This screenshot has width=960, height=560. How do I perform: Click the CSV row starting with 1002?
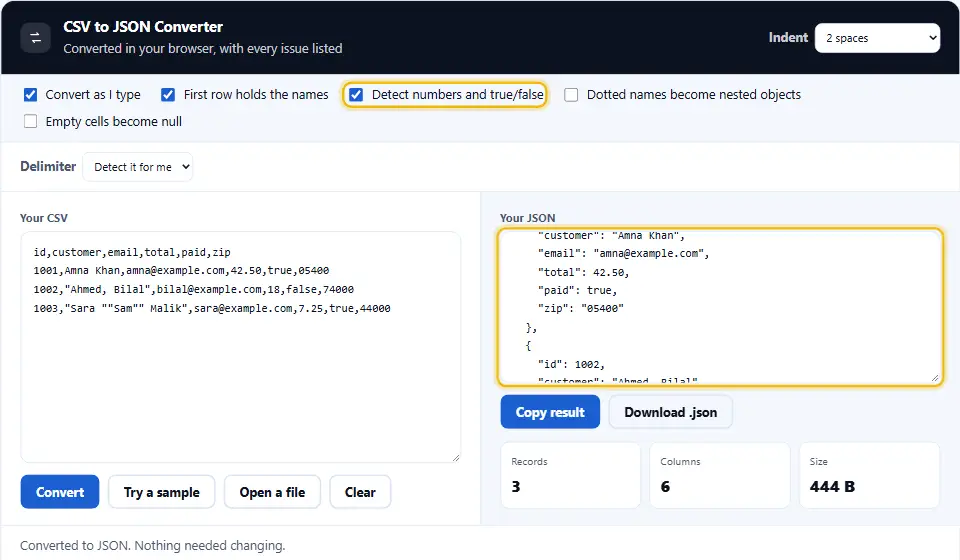[193, 289]
